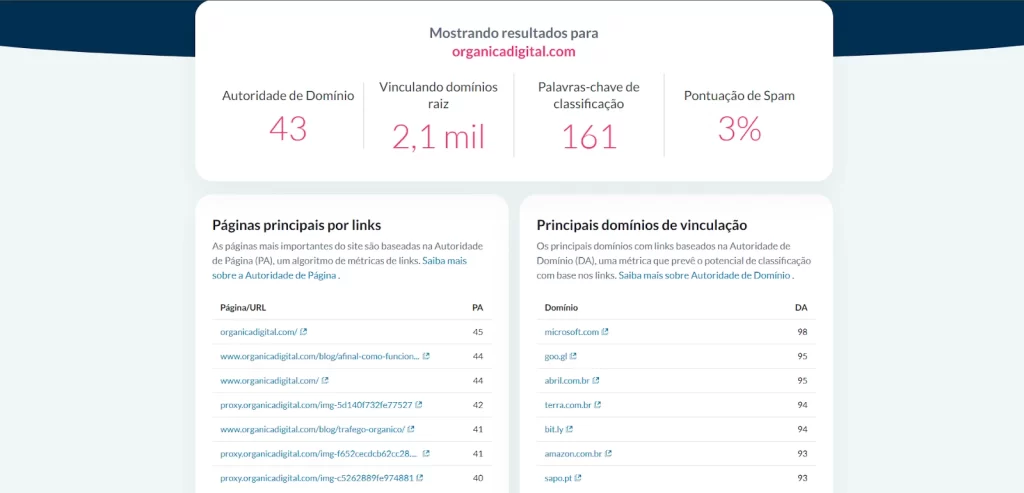1024x493 pixels.
Task: Click the organicadigital.com heading in pink
Action: click(513, 52)
